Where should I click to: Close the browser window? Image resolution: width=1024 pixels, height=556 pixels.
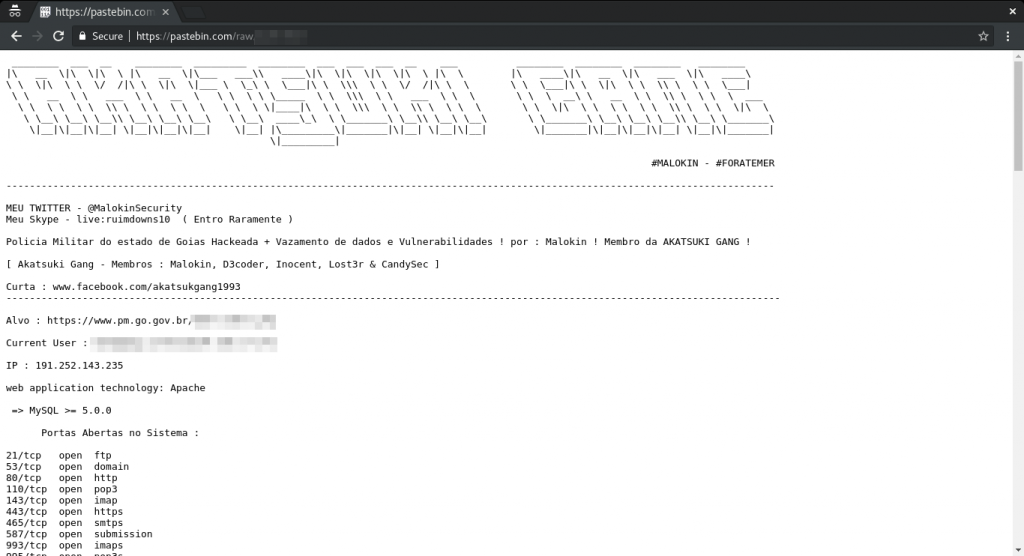tap(1012, 11)
